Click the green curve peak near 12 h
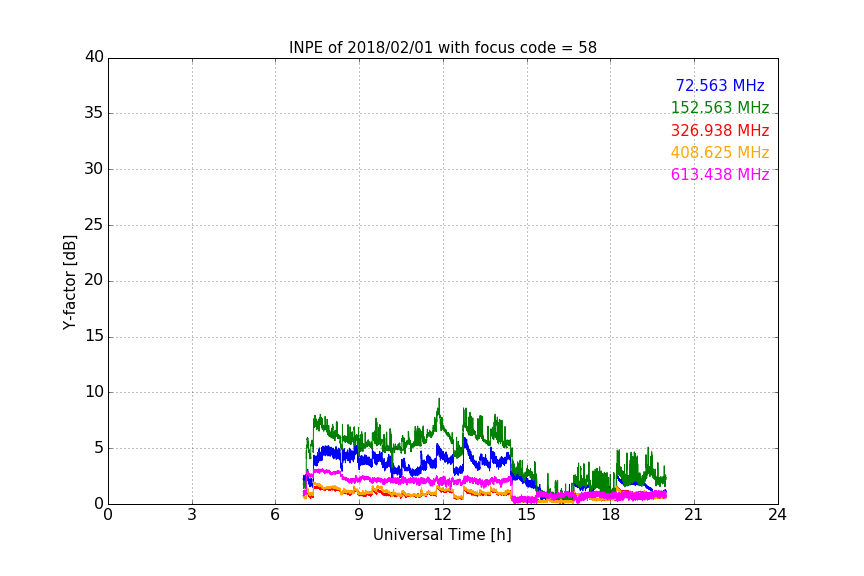 [x=439, y=400]
